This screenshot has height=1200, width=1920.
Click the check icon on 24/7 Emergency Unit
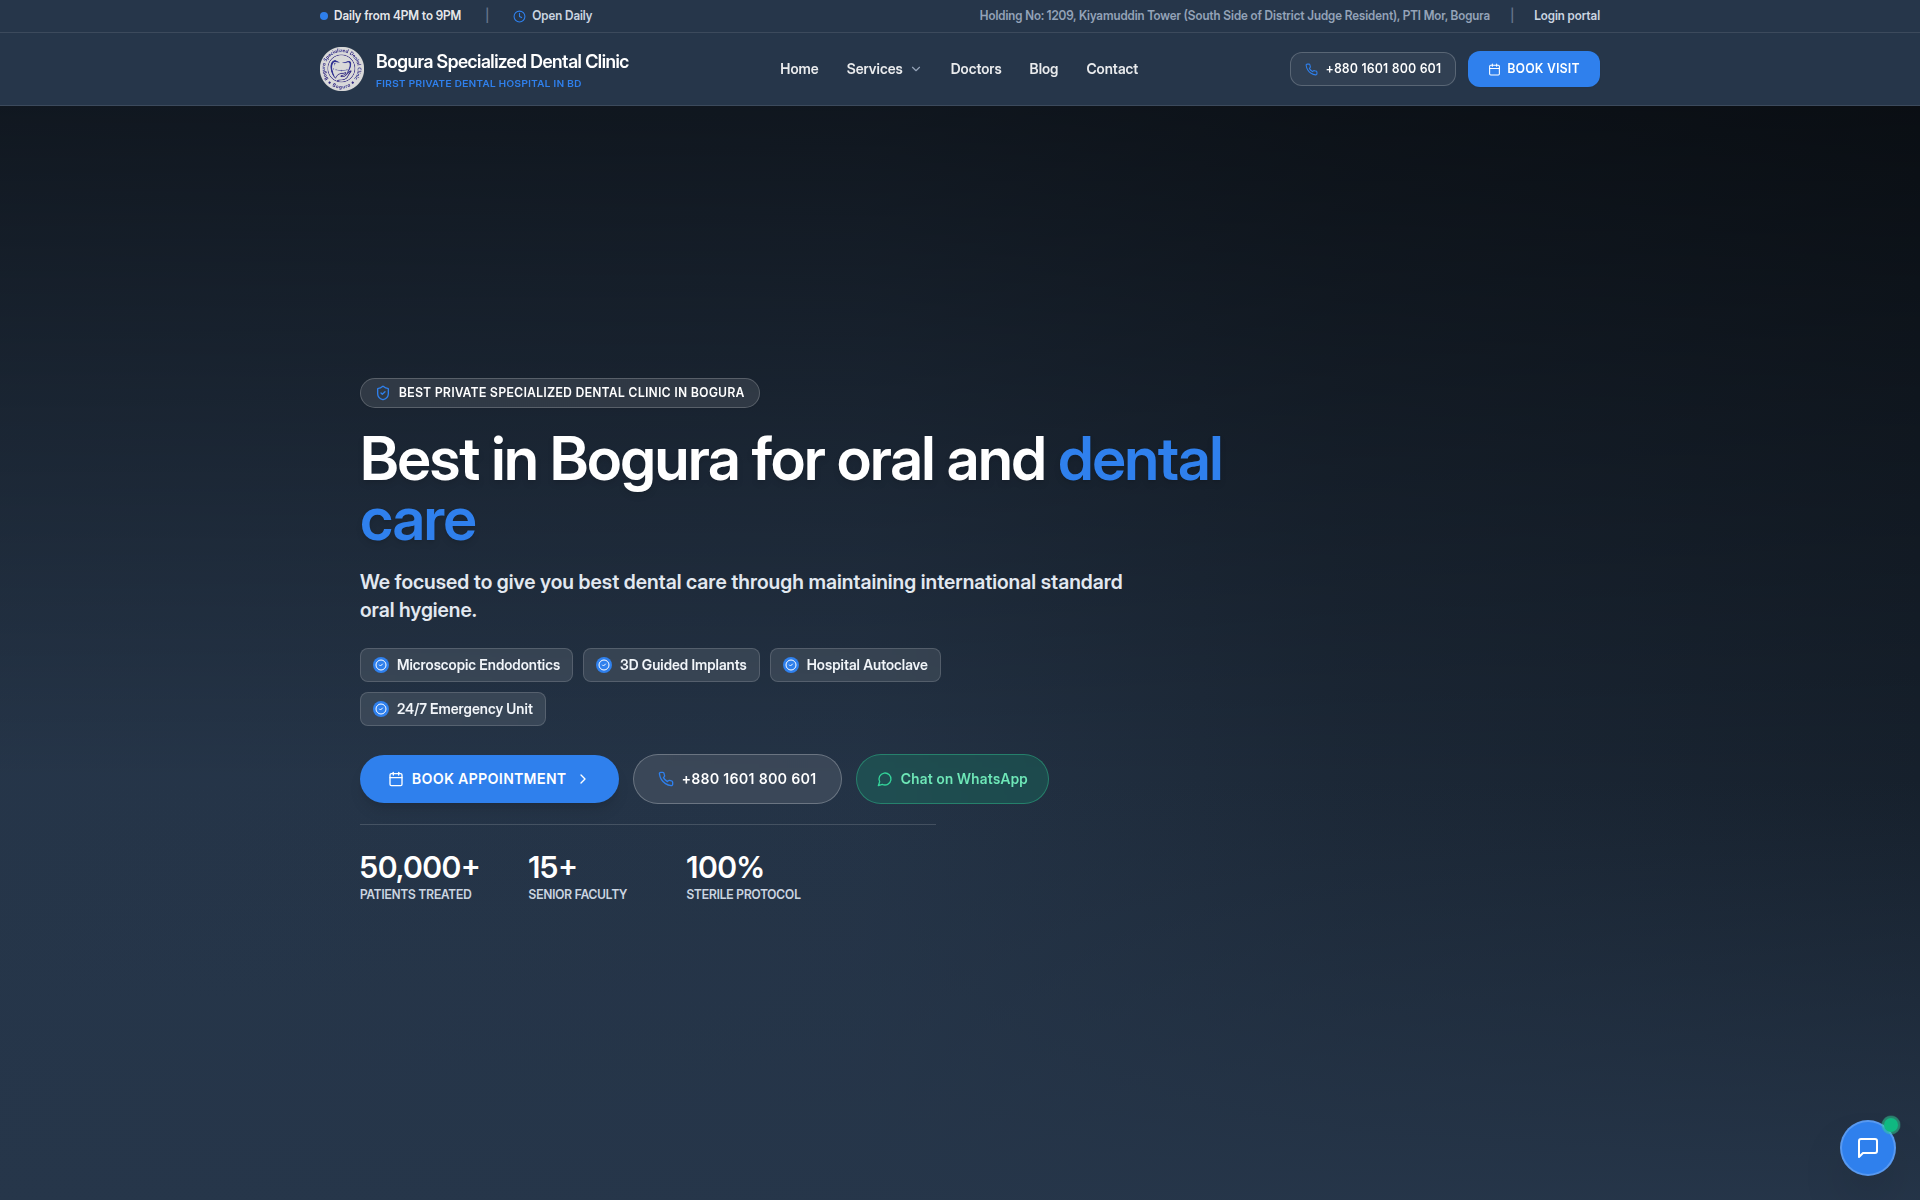coord(381,709)
